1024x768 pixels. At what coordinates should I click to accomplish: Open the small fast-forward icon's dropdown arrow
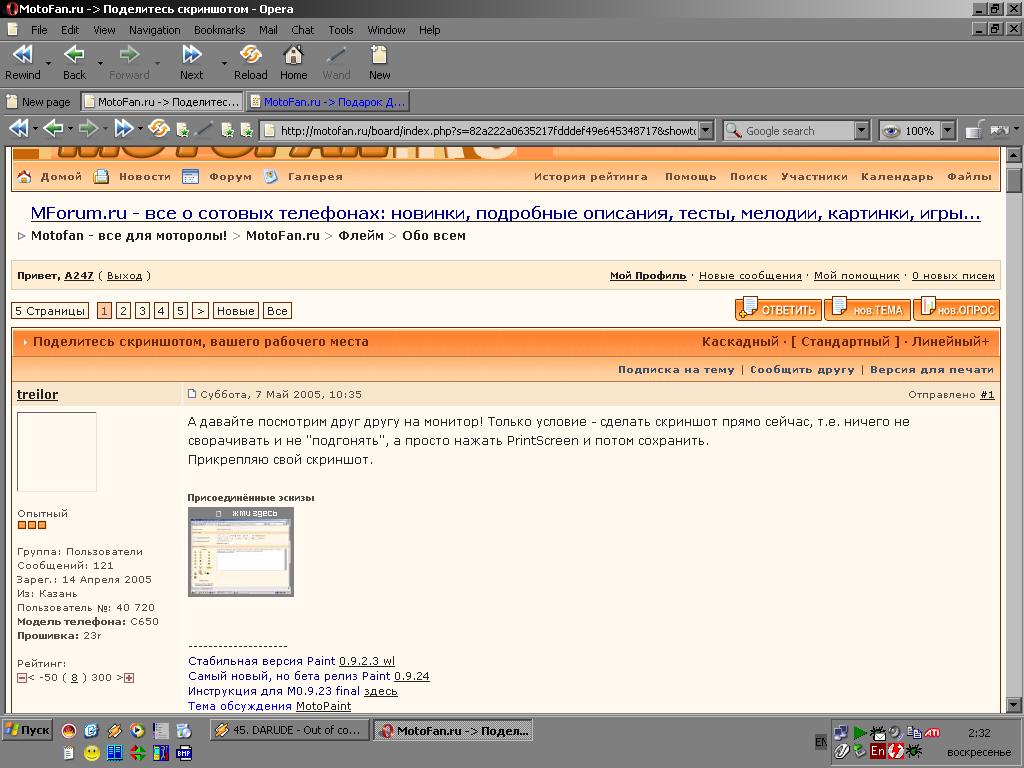pyautogui.click(x=140, y=129)
